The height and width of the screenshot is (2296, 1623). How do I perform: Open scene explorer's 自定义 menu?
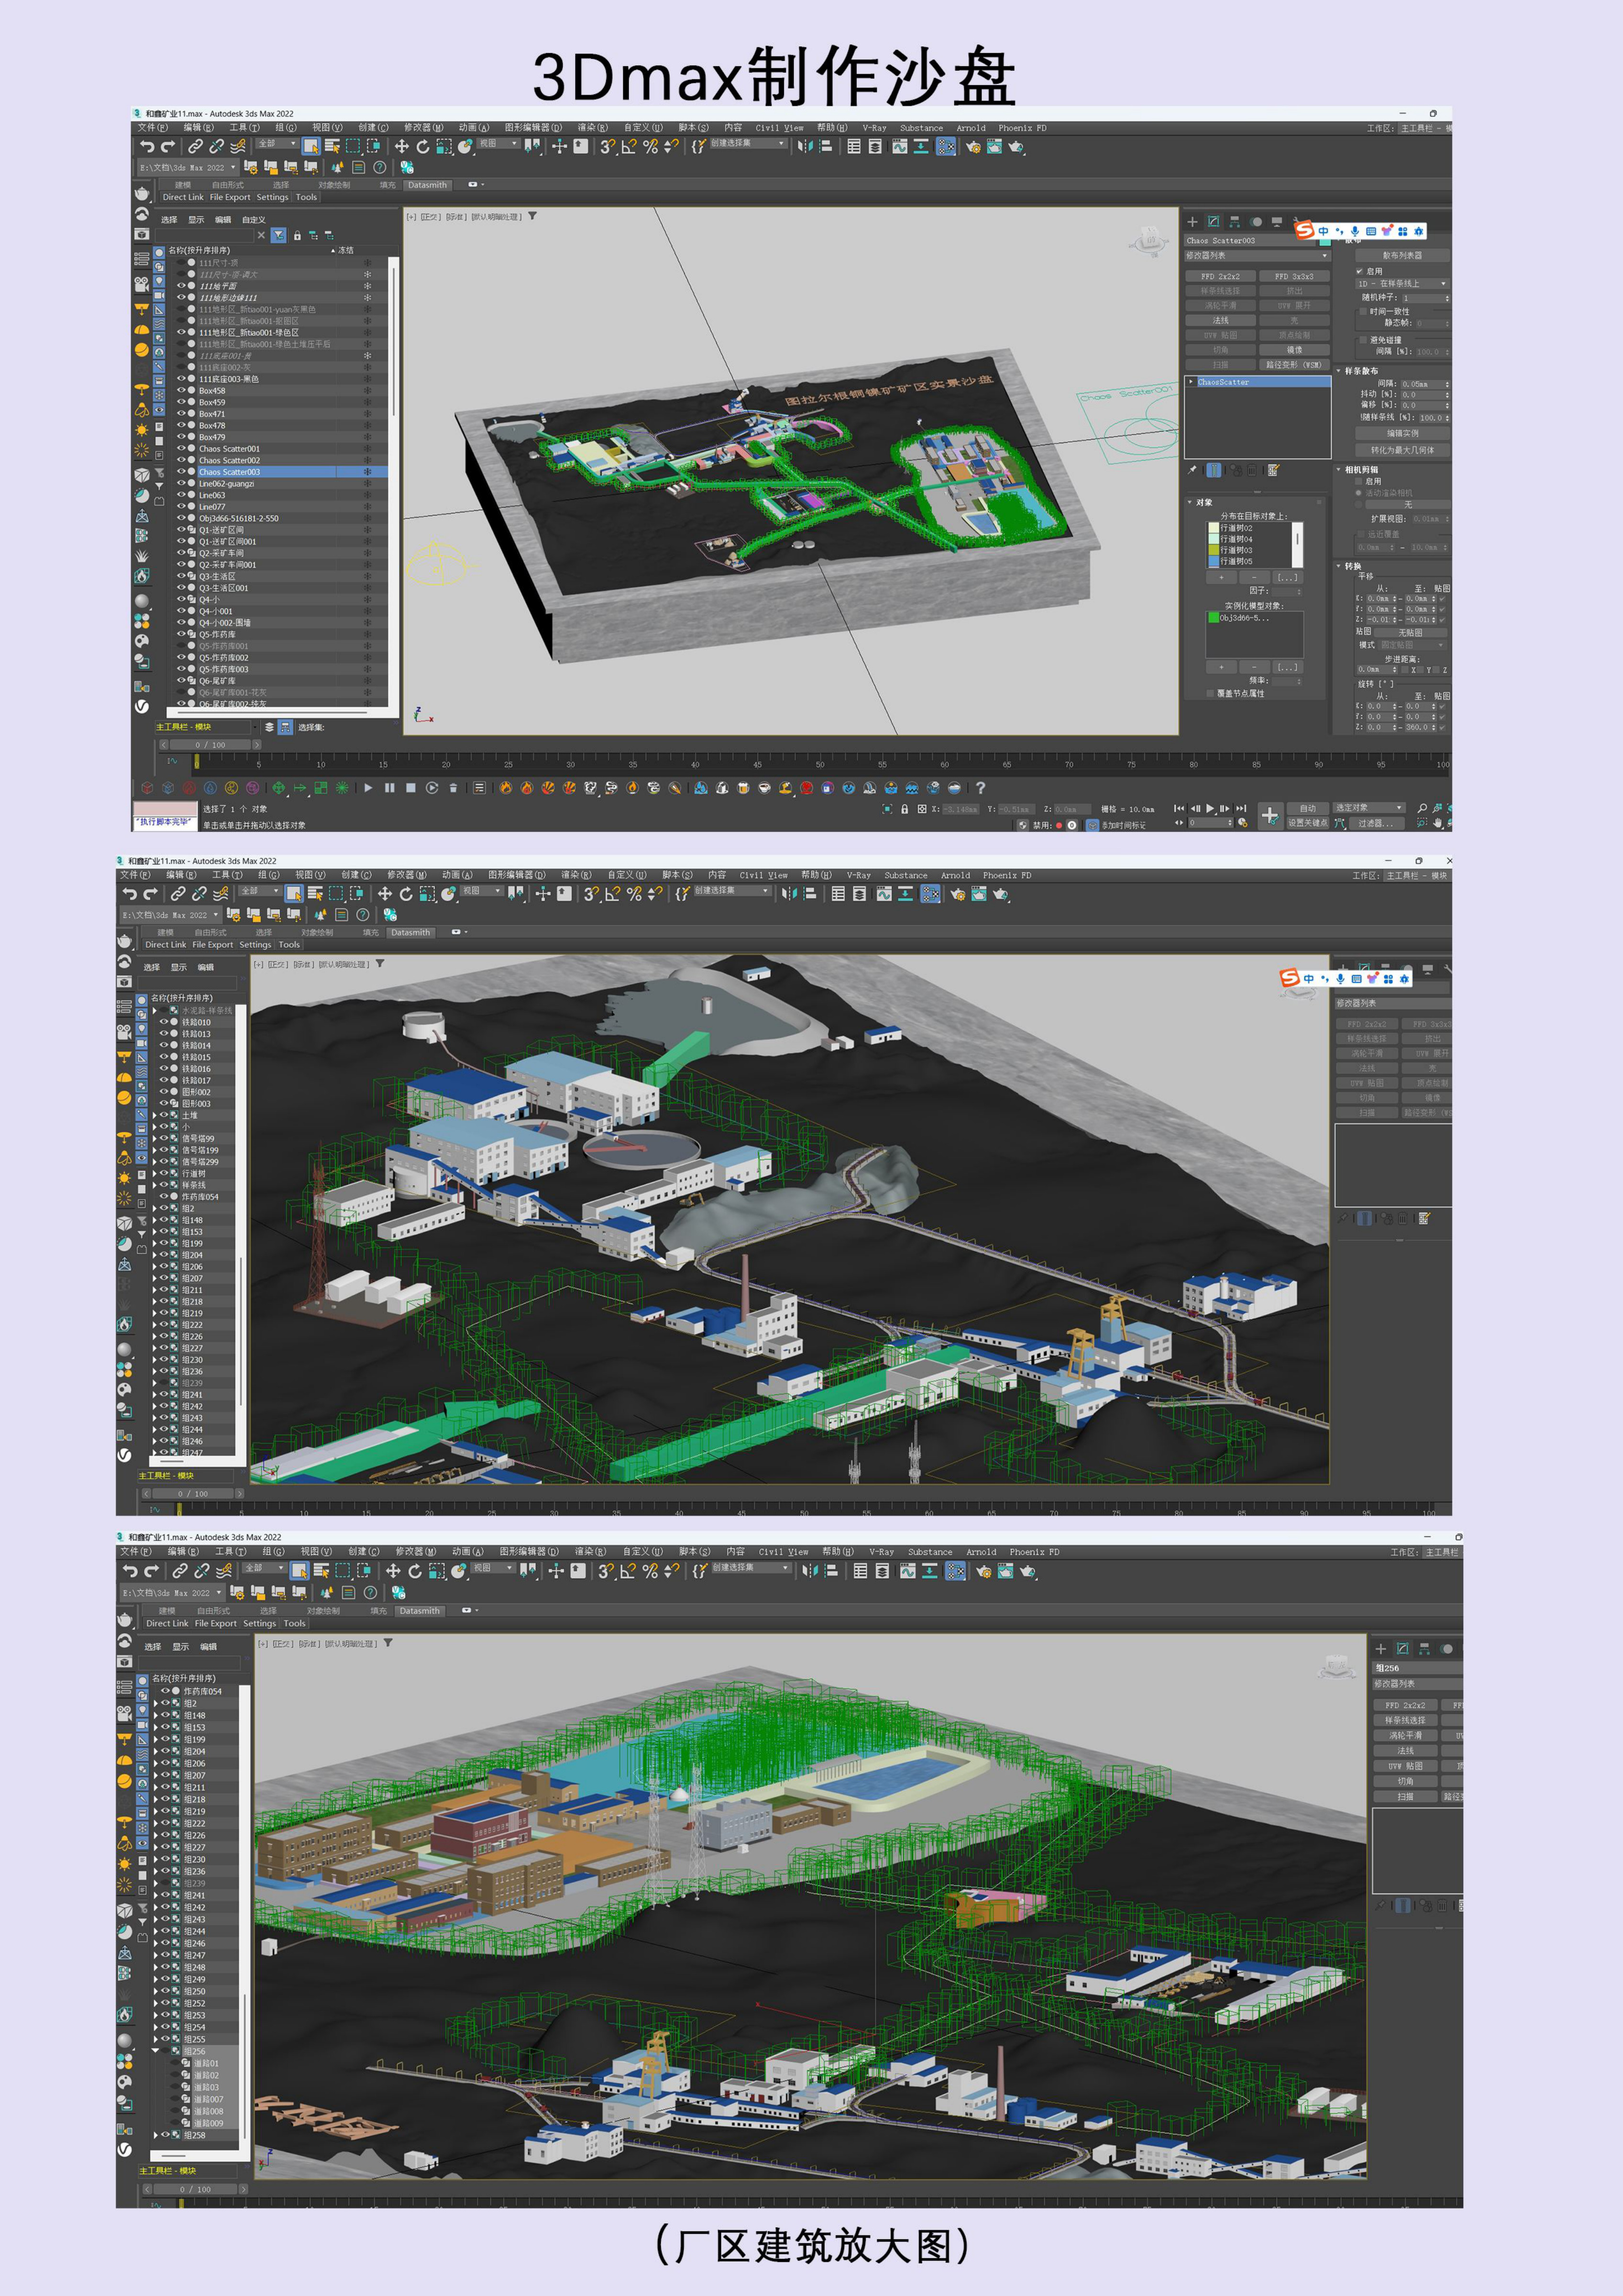(253, 220)
